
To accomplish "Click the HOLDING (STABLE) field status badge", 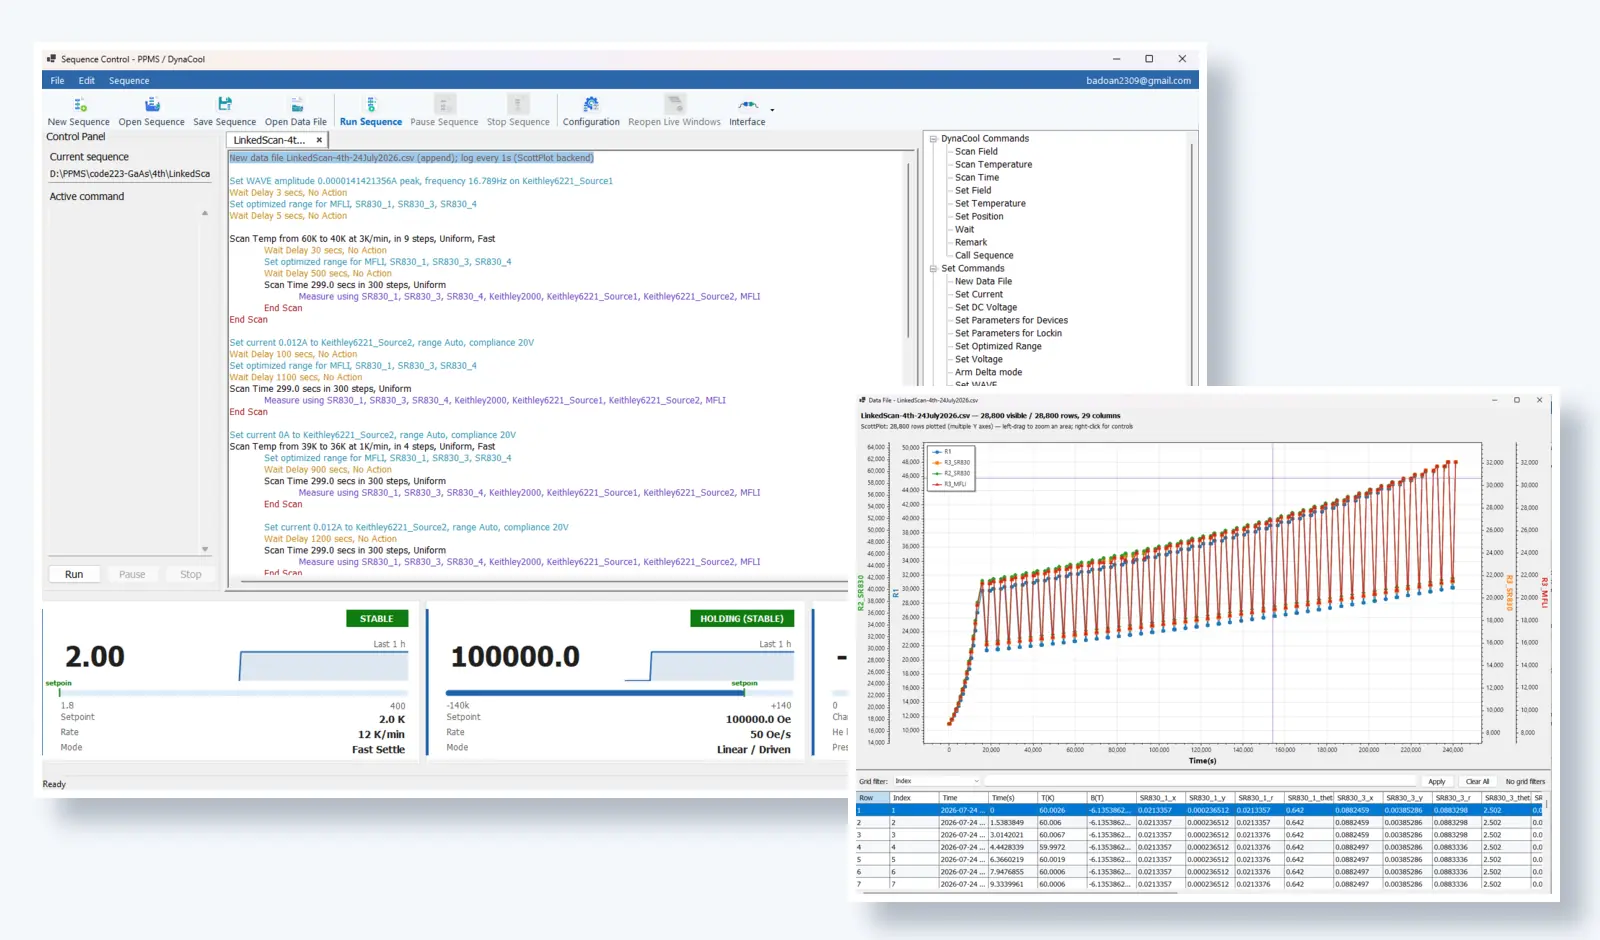I will tap(742, 619).
